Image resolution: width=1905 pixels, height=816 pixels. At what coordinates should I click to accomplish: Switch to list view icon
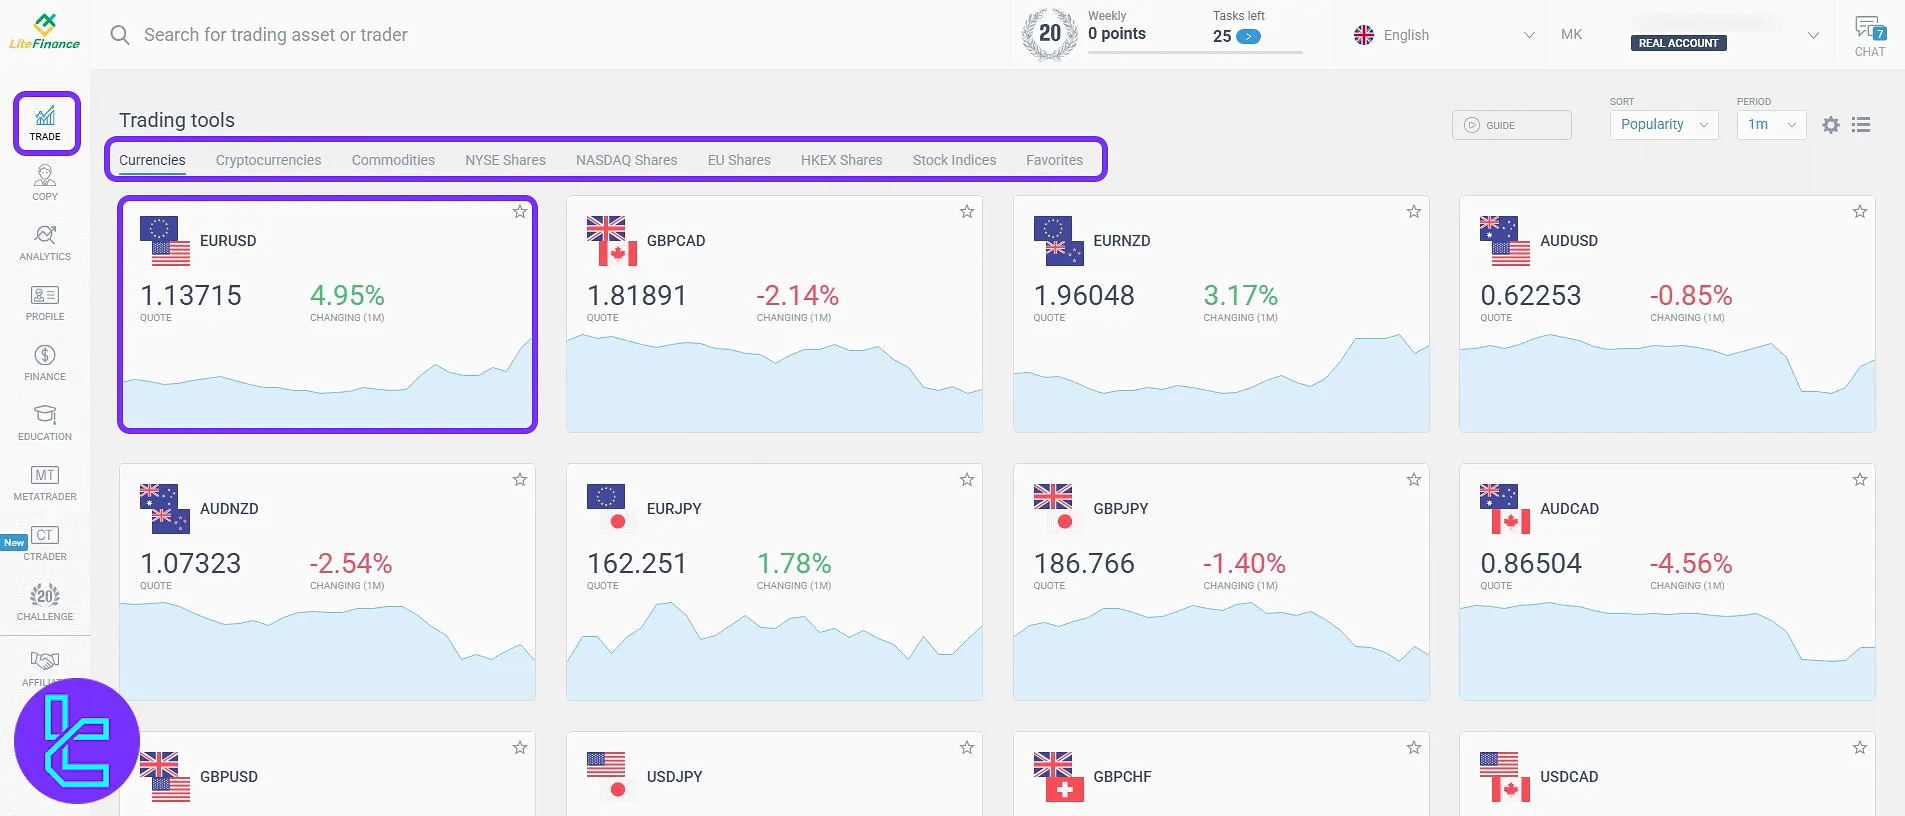1861,125
